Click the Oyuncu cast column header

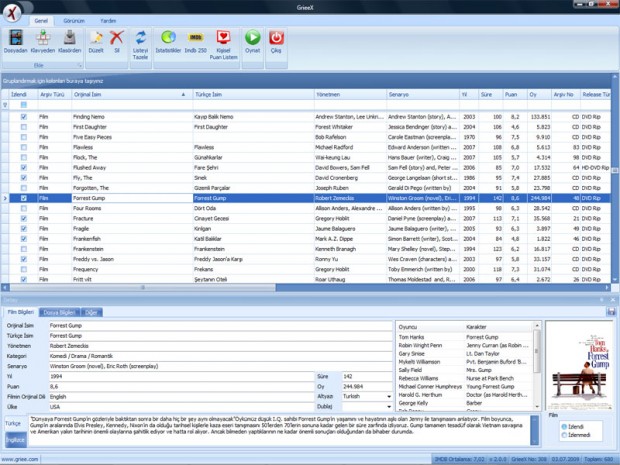[430, 327]
